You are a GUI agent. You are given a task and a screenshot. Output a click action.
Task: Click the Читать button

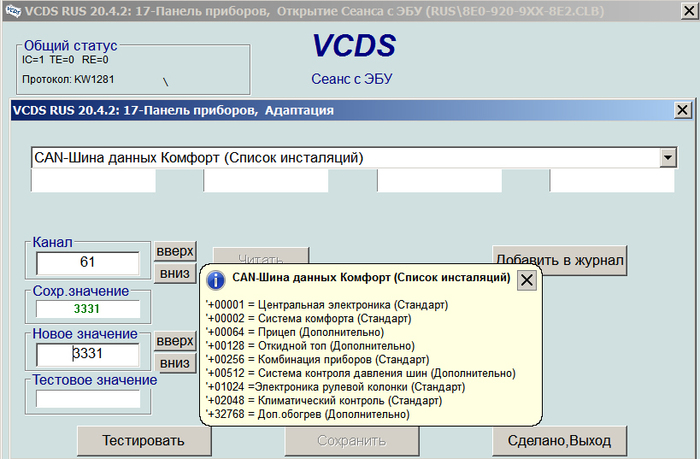tap(261, 255)
